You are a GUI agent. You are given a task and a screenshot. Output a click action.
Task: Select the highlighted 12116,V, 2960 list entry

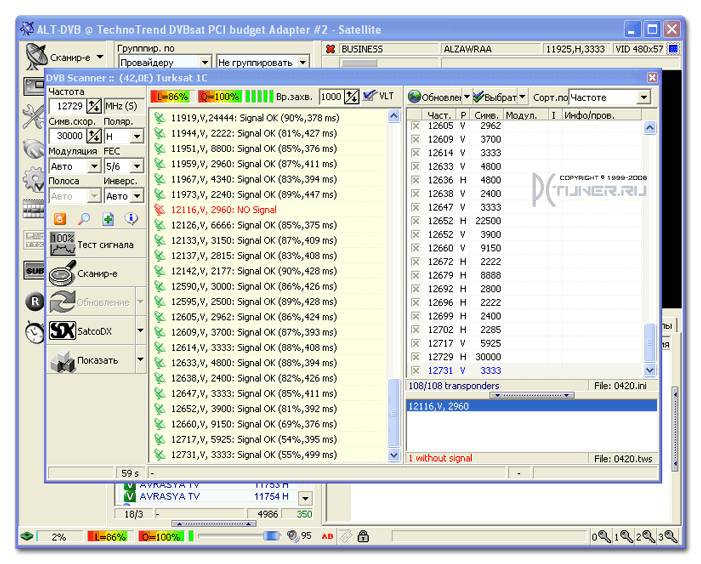[x=532, y=406]
